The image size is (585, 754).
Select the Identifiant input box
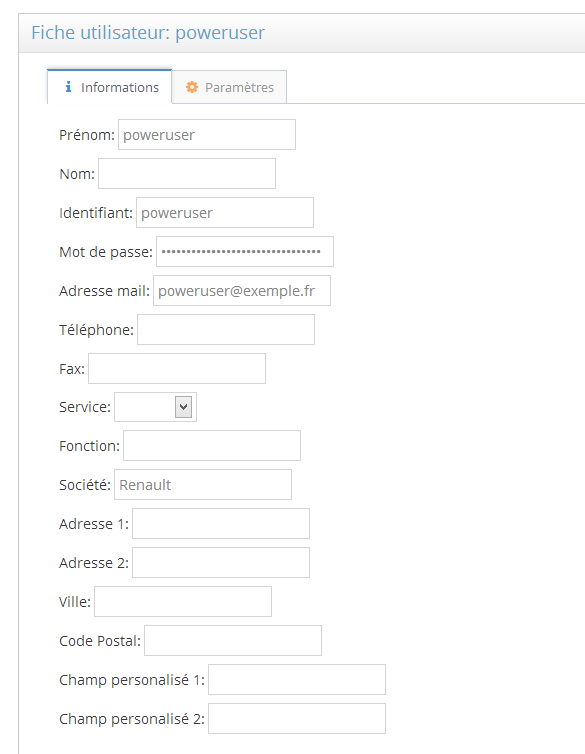click(225, 213)
